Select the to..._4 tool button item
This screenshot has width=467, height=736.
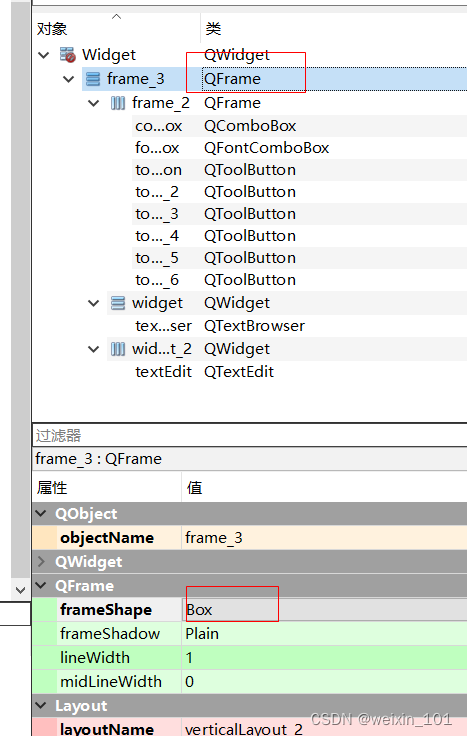point(157,236)
